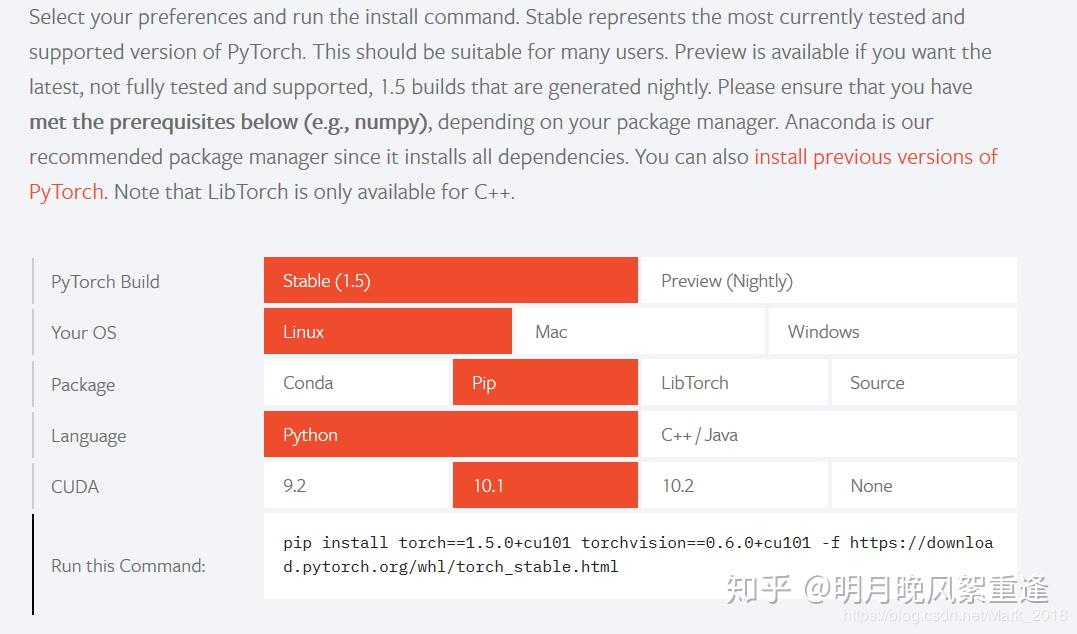Choose Preview (Nightly) build

tap(829, 280)
